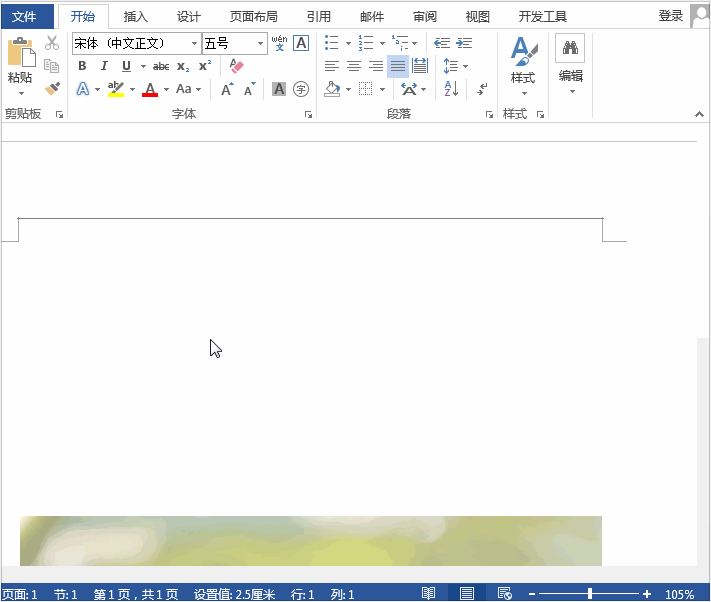The image size is (711, 602).
Task: Open font color dropdown arrow
Action: click(166, 89)
